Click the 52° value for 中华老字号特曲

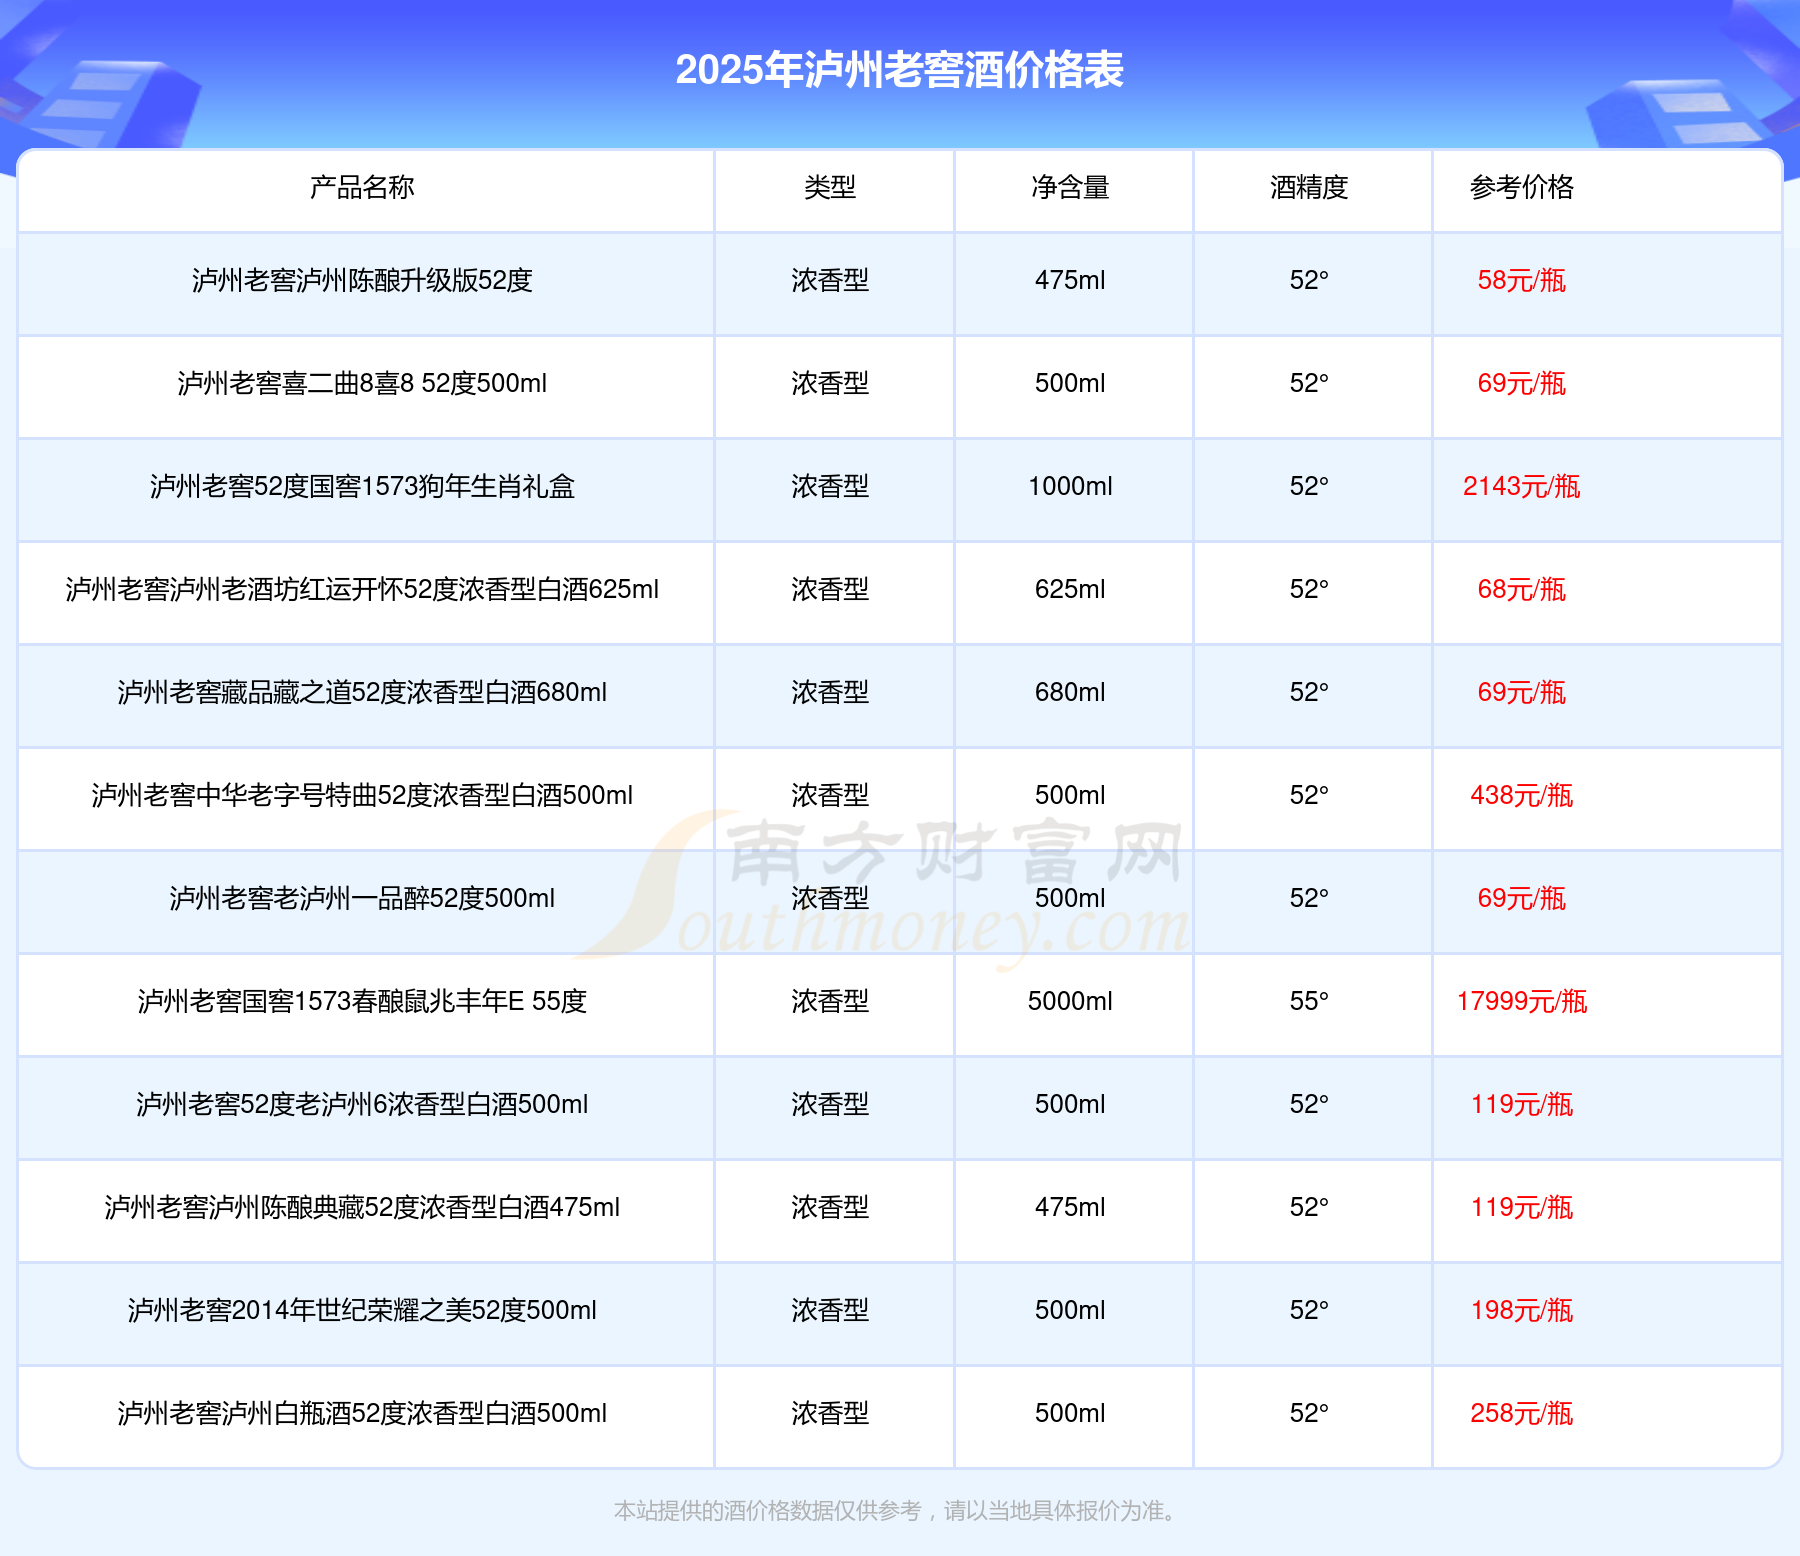(x=1309, y=796)
